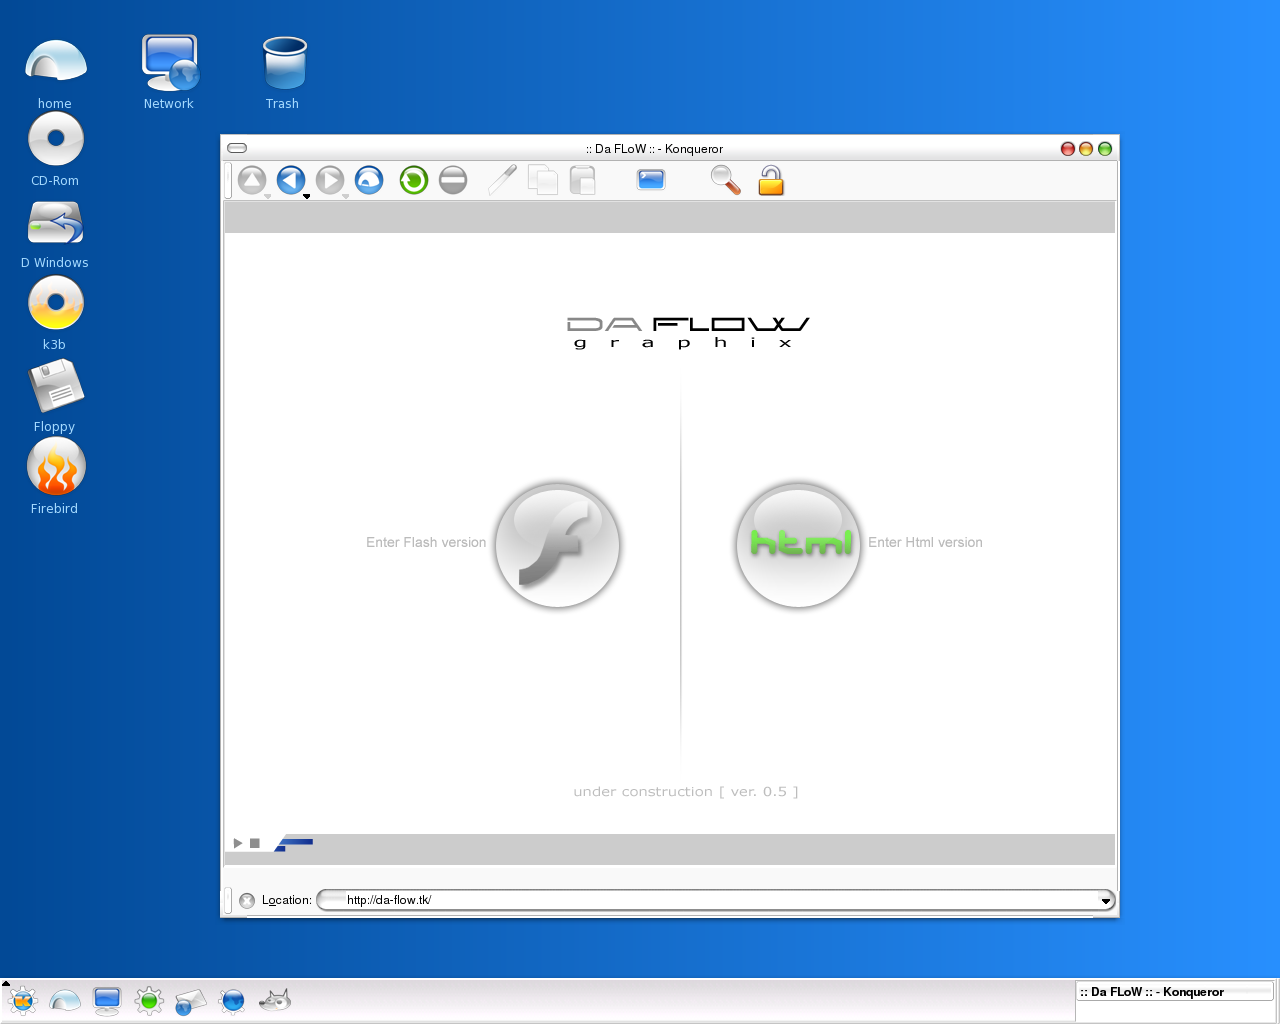
Task: Click the play button on the page
Action: tap(238, 843)
